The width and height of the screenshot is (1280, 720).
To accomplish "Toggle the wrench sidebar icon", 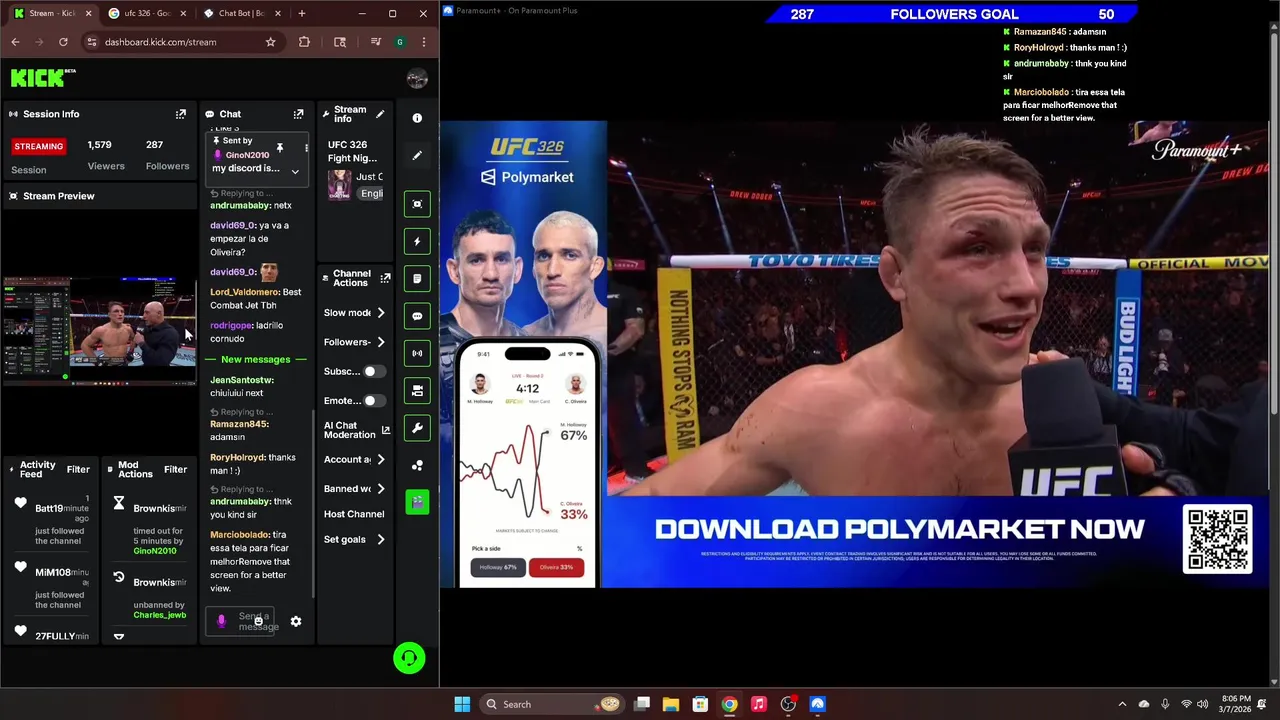I will click(417, 428).
